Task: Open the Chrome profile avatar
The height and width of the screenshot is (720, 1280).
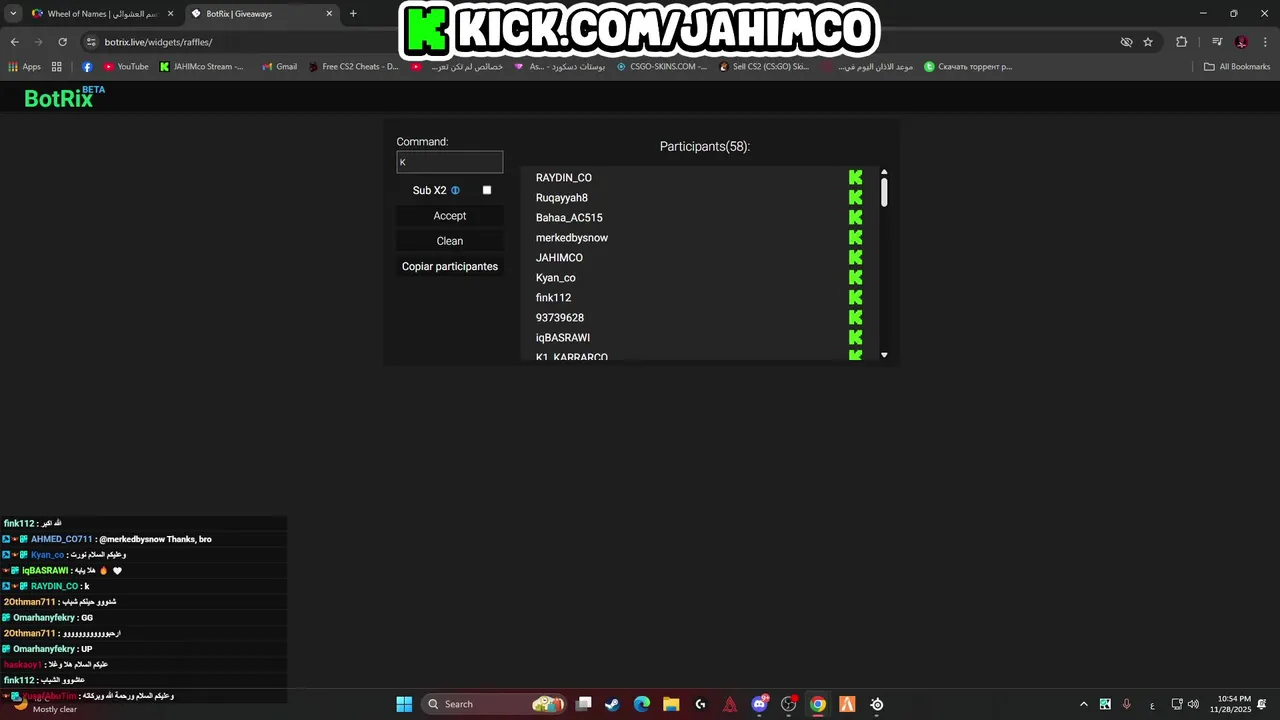Action: point(1241,42)
